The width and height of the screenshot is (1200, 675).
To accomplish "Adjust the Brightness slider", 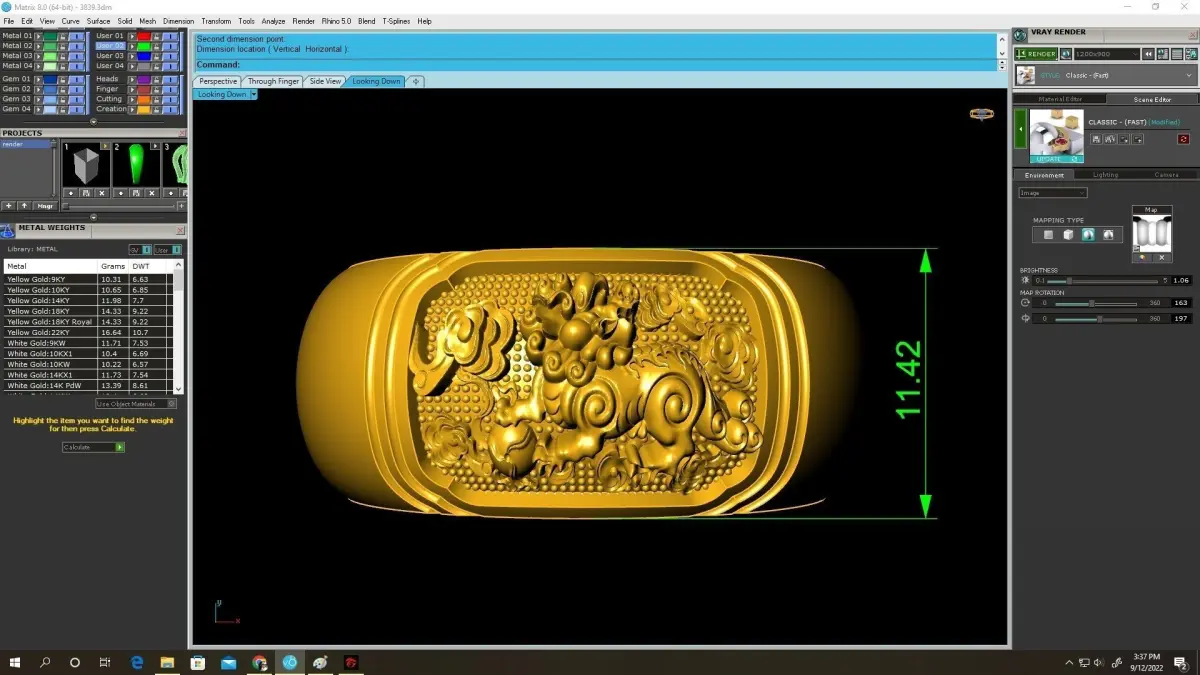I will point(1069,281).
